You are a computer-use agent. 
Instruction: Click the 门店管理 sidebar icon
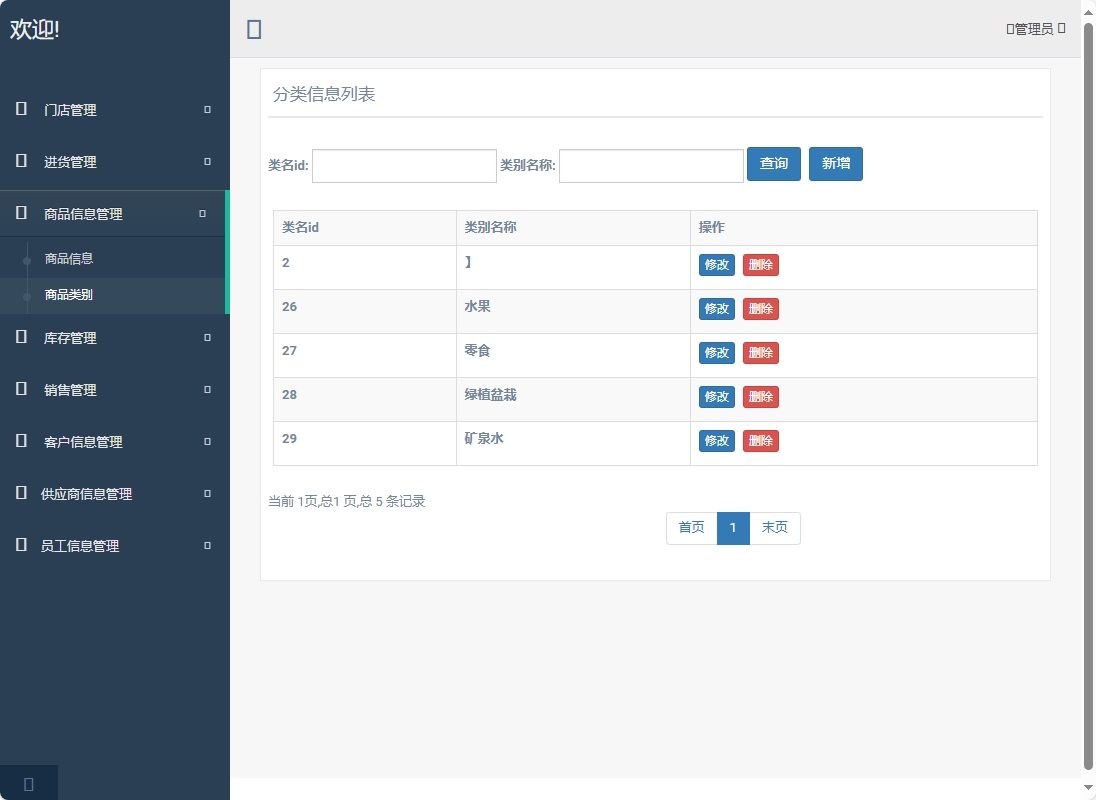click(x=20, y=110)
